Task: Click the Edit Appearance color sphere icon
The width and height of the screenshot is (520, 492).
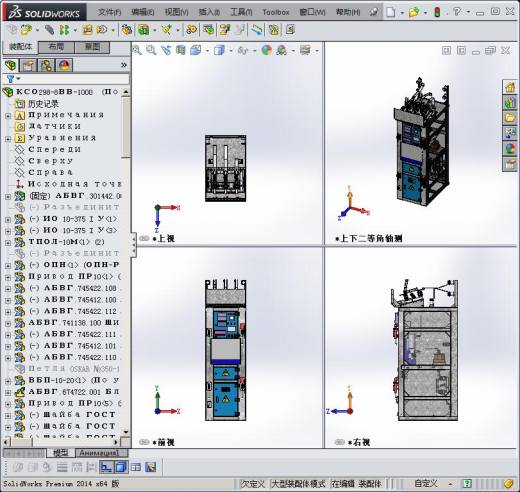Action: click(267, 50)
